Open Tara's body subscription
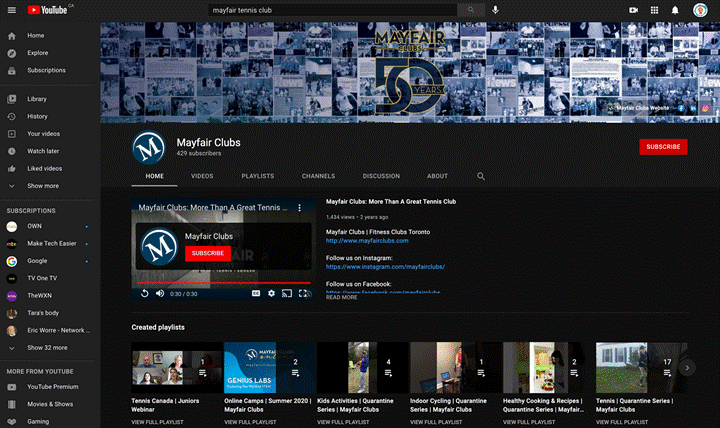The image size is (720, 428). (x=48, y=313)
